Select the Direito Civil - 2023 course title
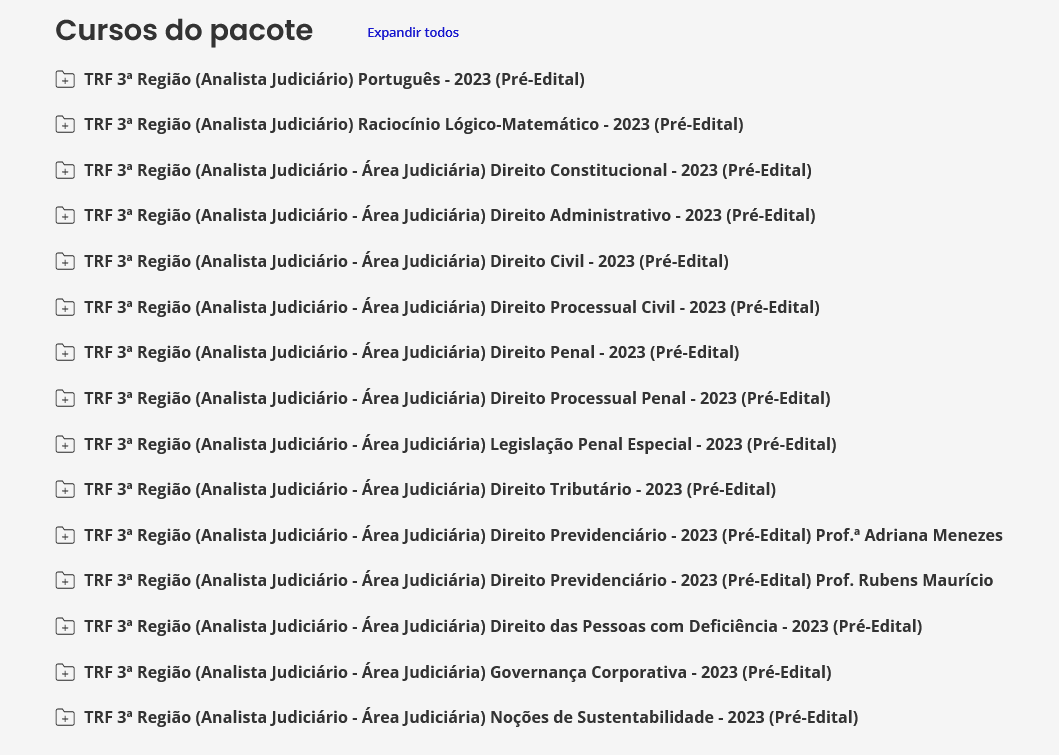Viewport: 1059px width, 755px height. click(407, 261)
